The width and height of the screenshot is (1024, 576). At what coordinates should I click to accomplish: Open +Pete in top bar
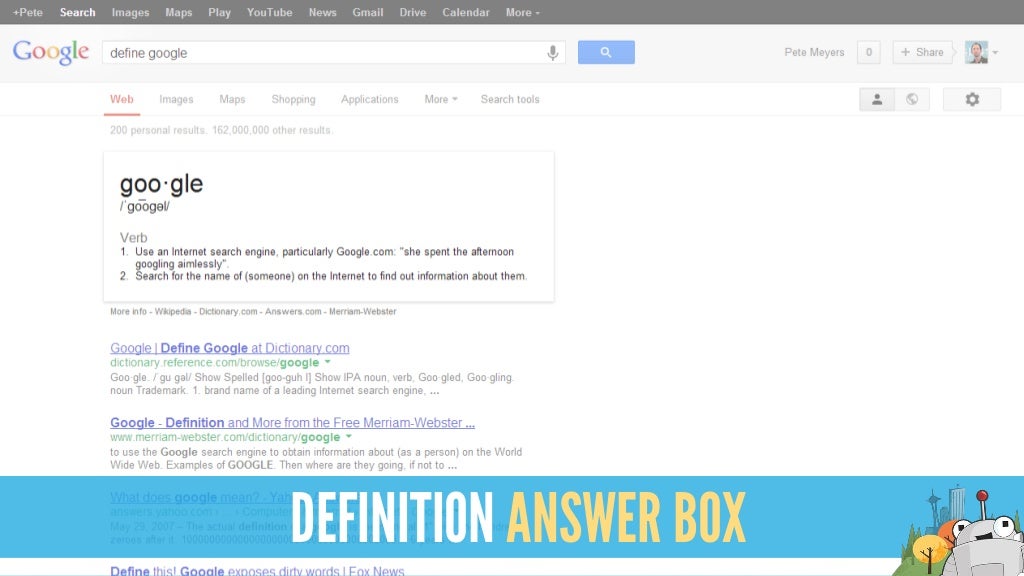[27, 12]
